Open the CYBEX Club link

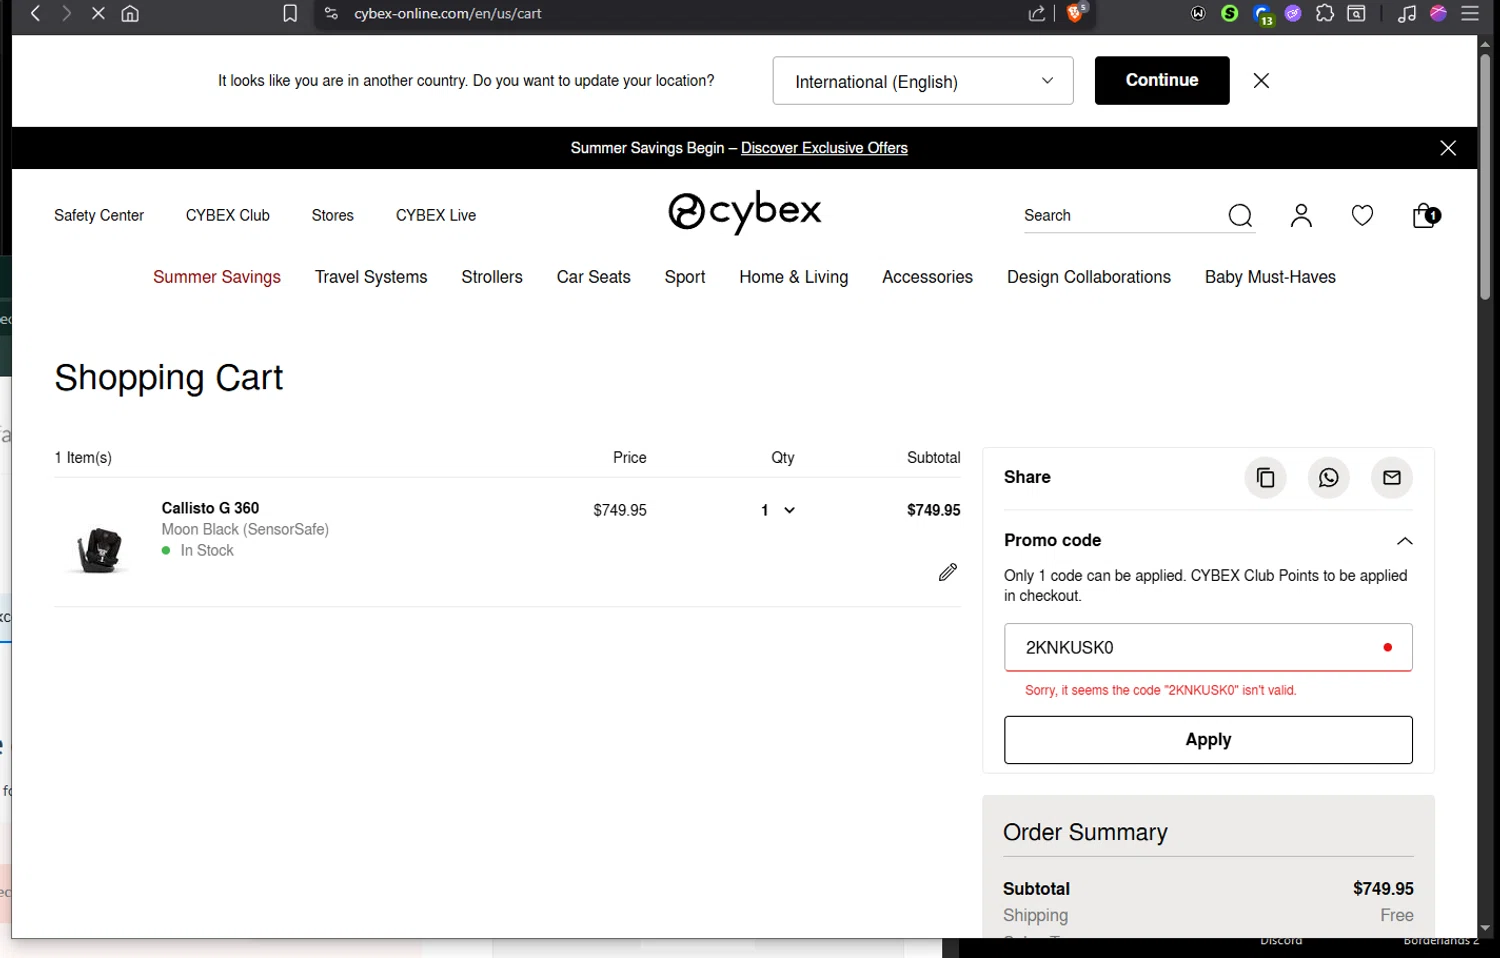(228, 216)
